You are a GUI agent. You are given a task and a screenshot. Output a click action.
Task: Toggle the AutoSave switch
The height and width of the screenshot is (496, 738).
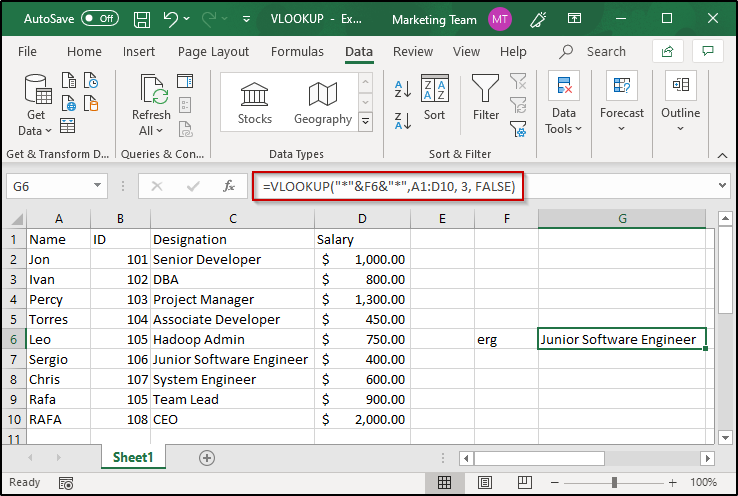pyautogui.click(x=99, y=19)
